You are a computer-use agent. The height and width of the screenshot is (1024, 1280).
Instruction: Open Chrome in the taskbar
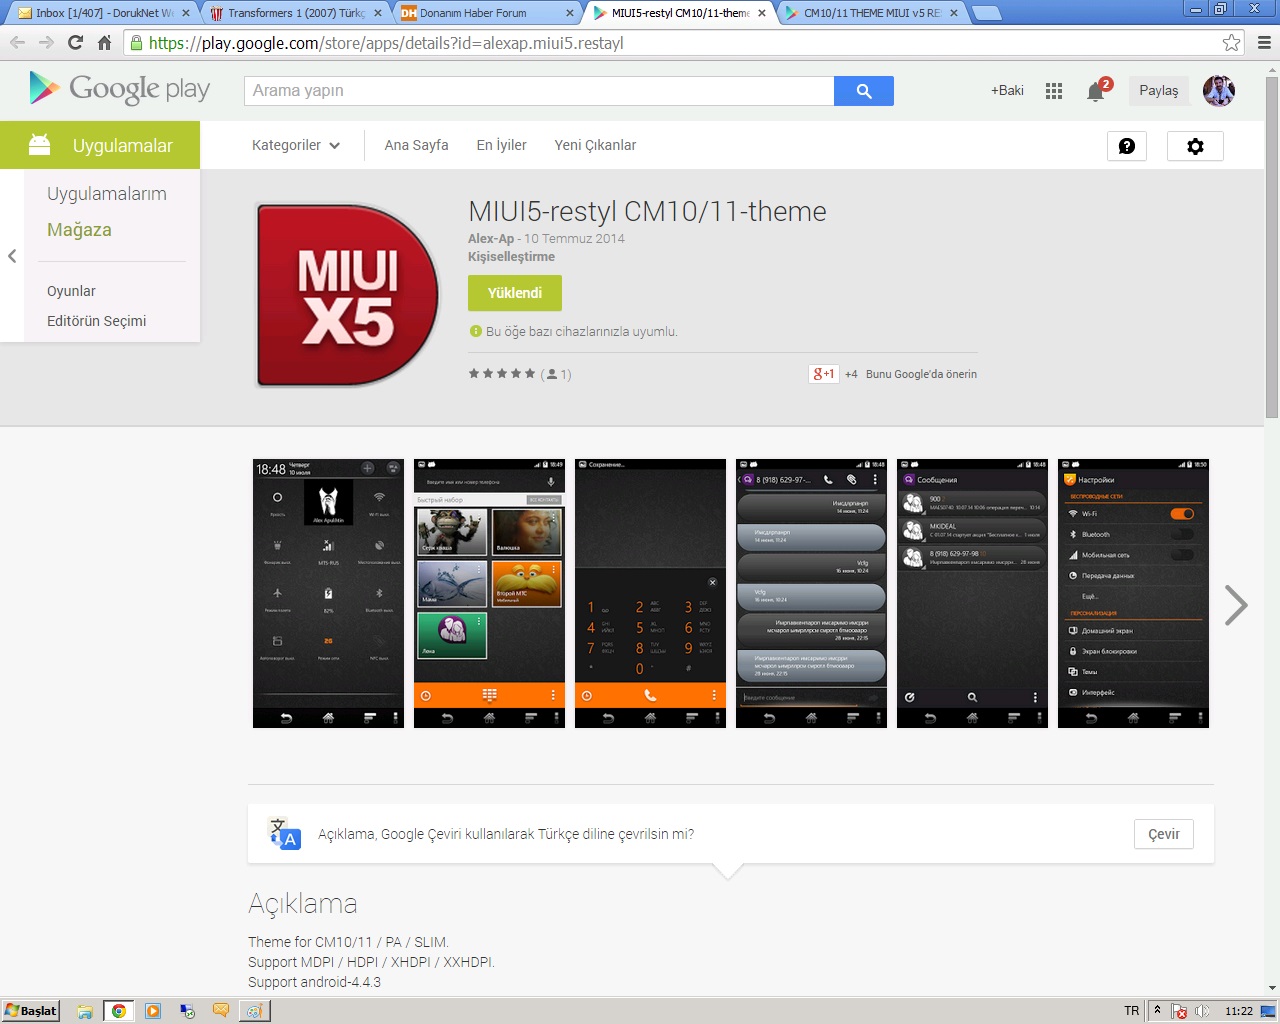119,1011
